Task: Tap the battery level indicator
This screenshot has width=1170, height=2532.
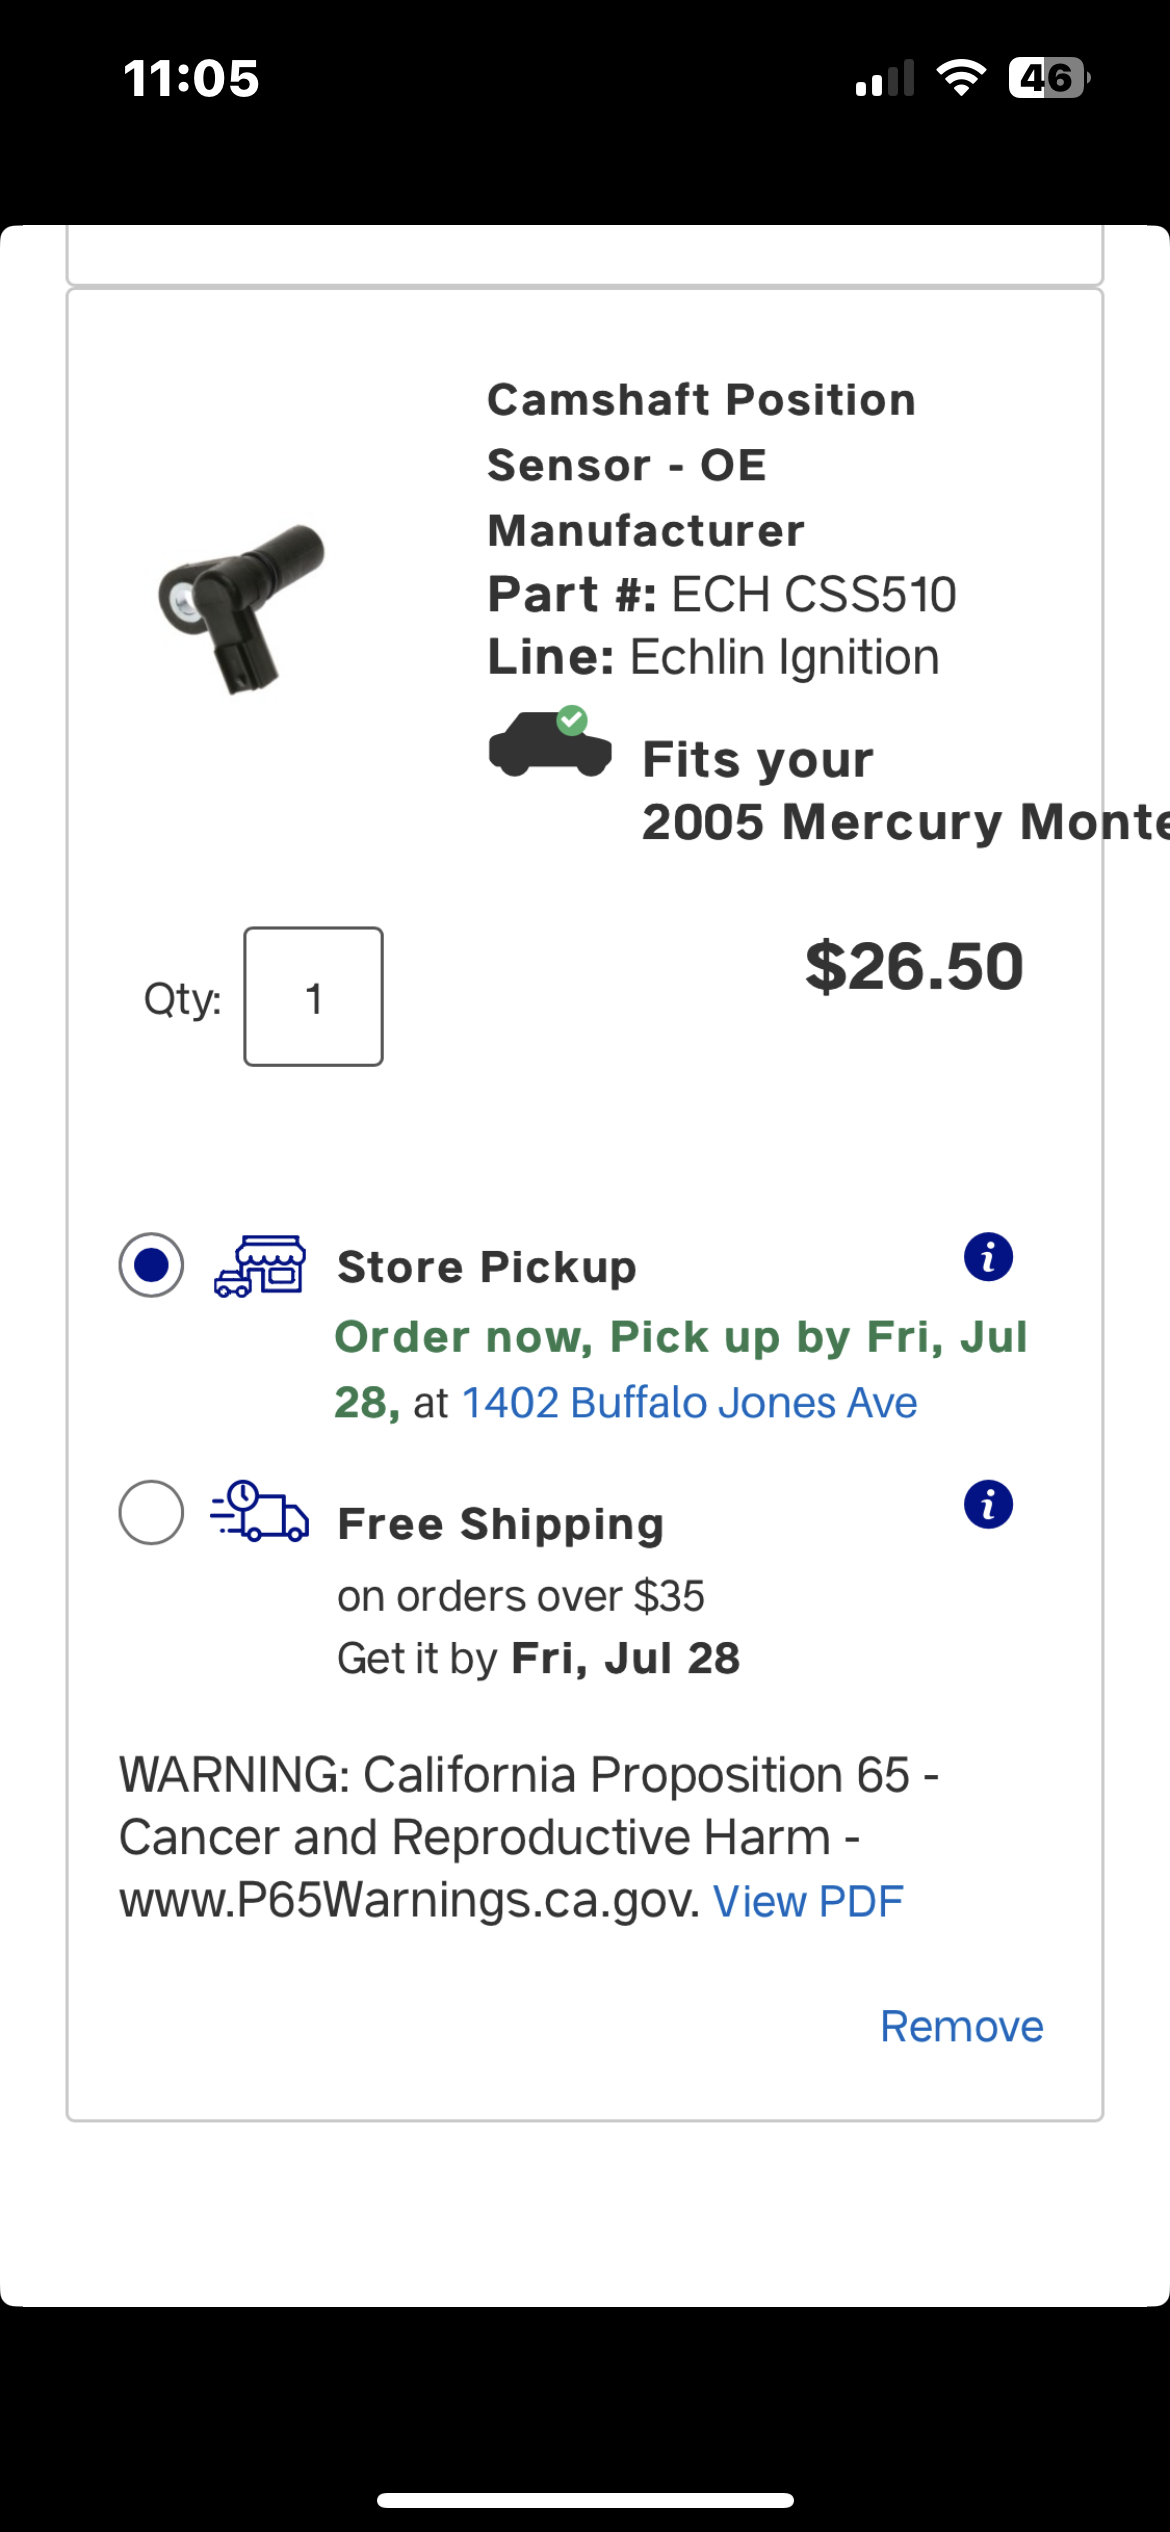Action: click(1048, 78)
